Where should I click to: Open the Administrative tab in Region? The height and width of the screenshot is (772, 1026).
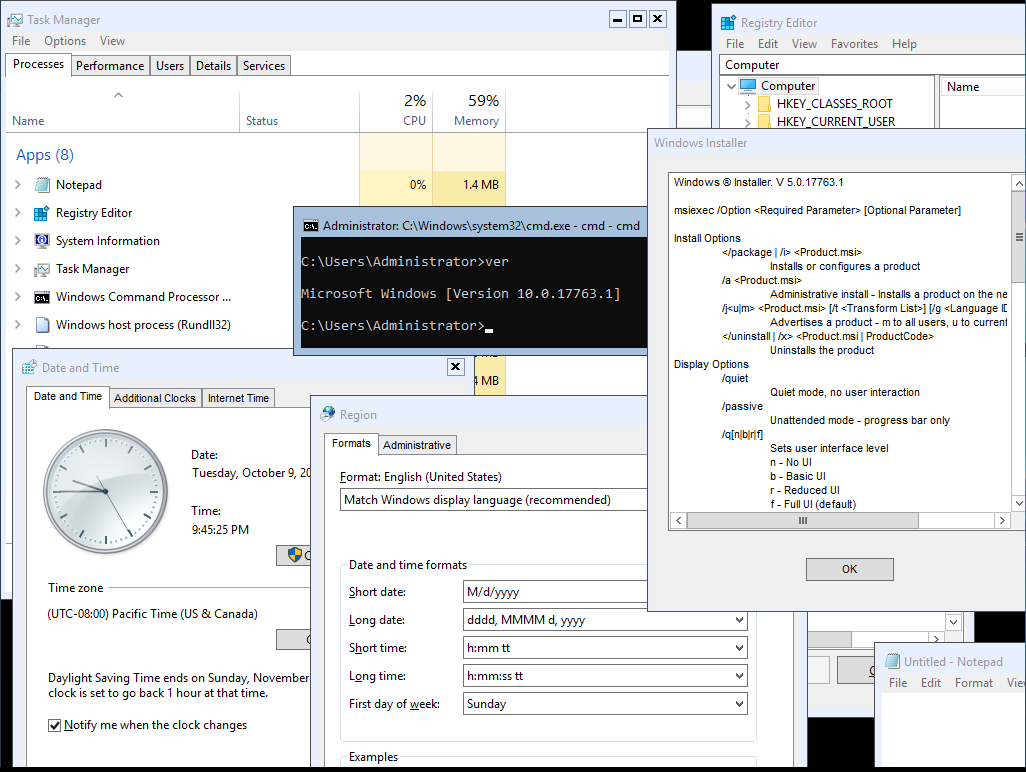(417, 445)
